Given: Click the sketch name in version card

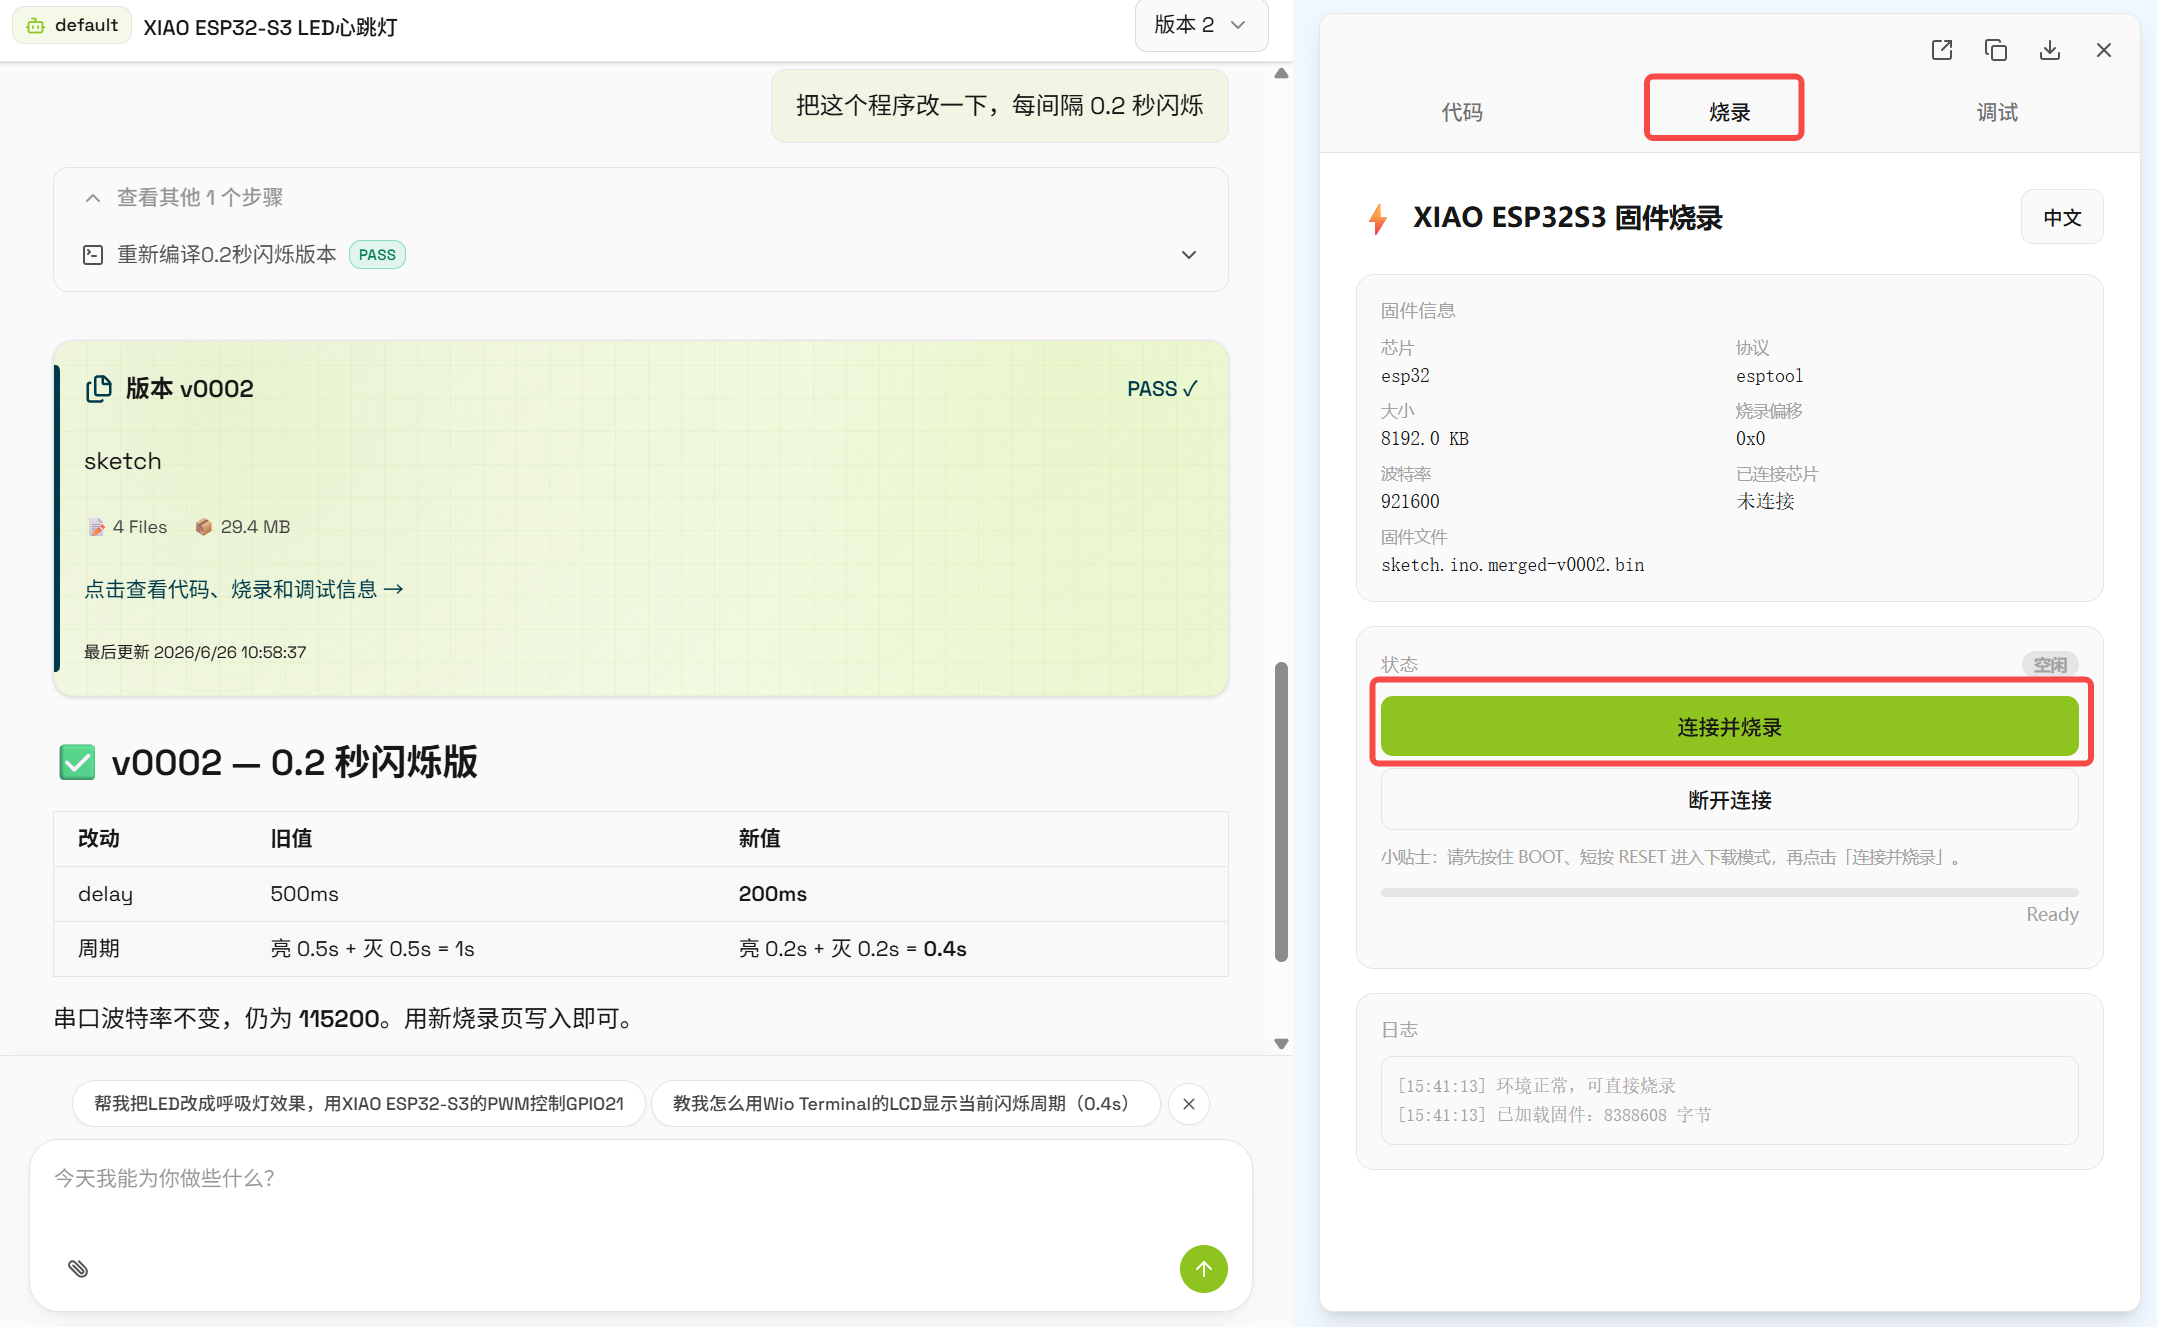Looking at the screenshot, I should coord(122,461).
